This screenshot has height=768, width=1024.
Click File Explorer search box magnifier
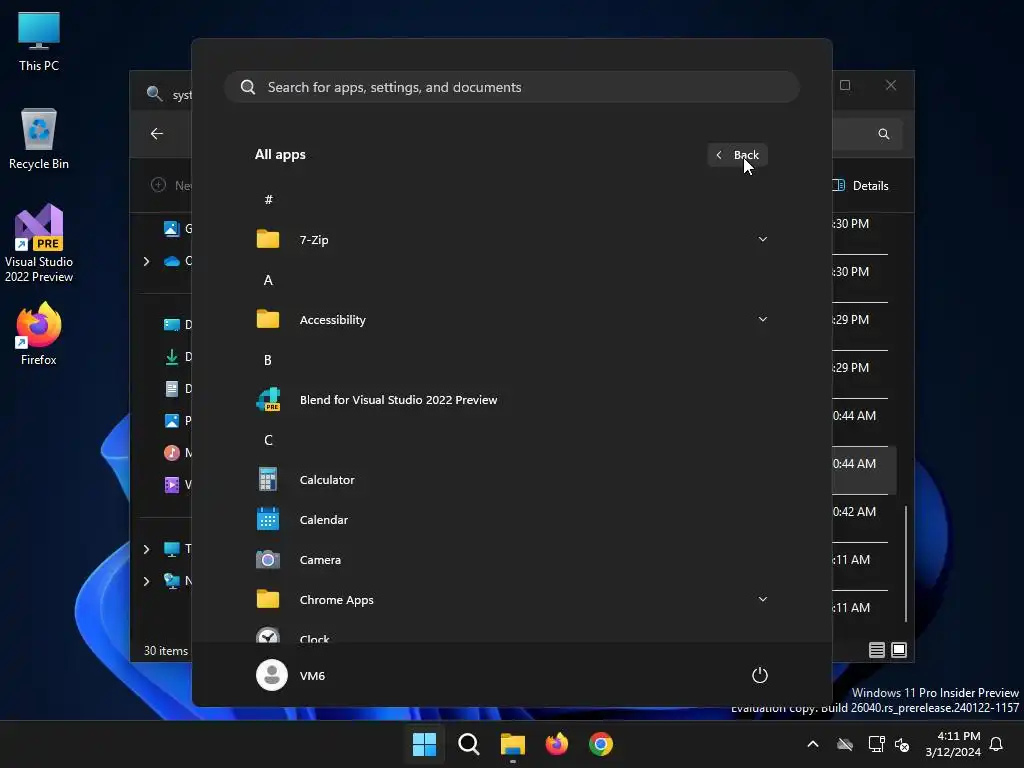point(884,134)
